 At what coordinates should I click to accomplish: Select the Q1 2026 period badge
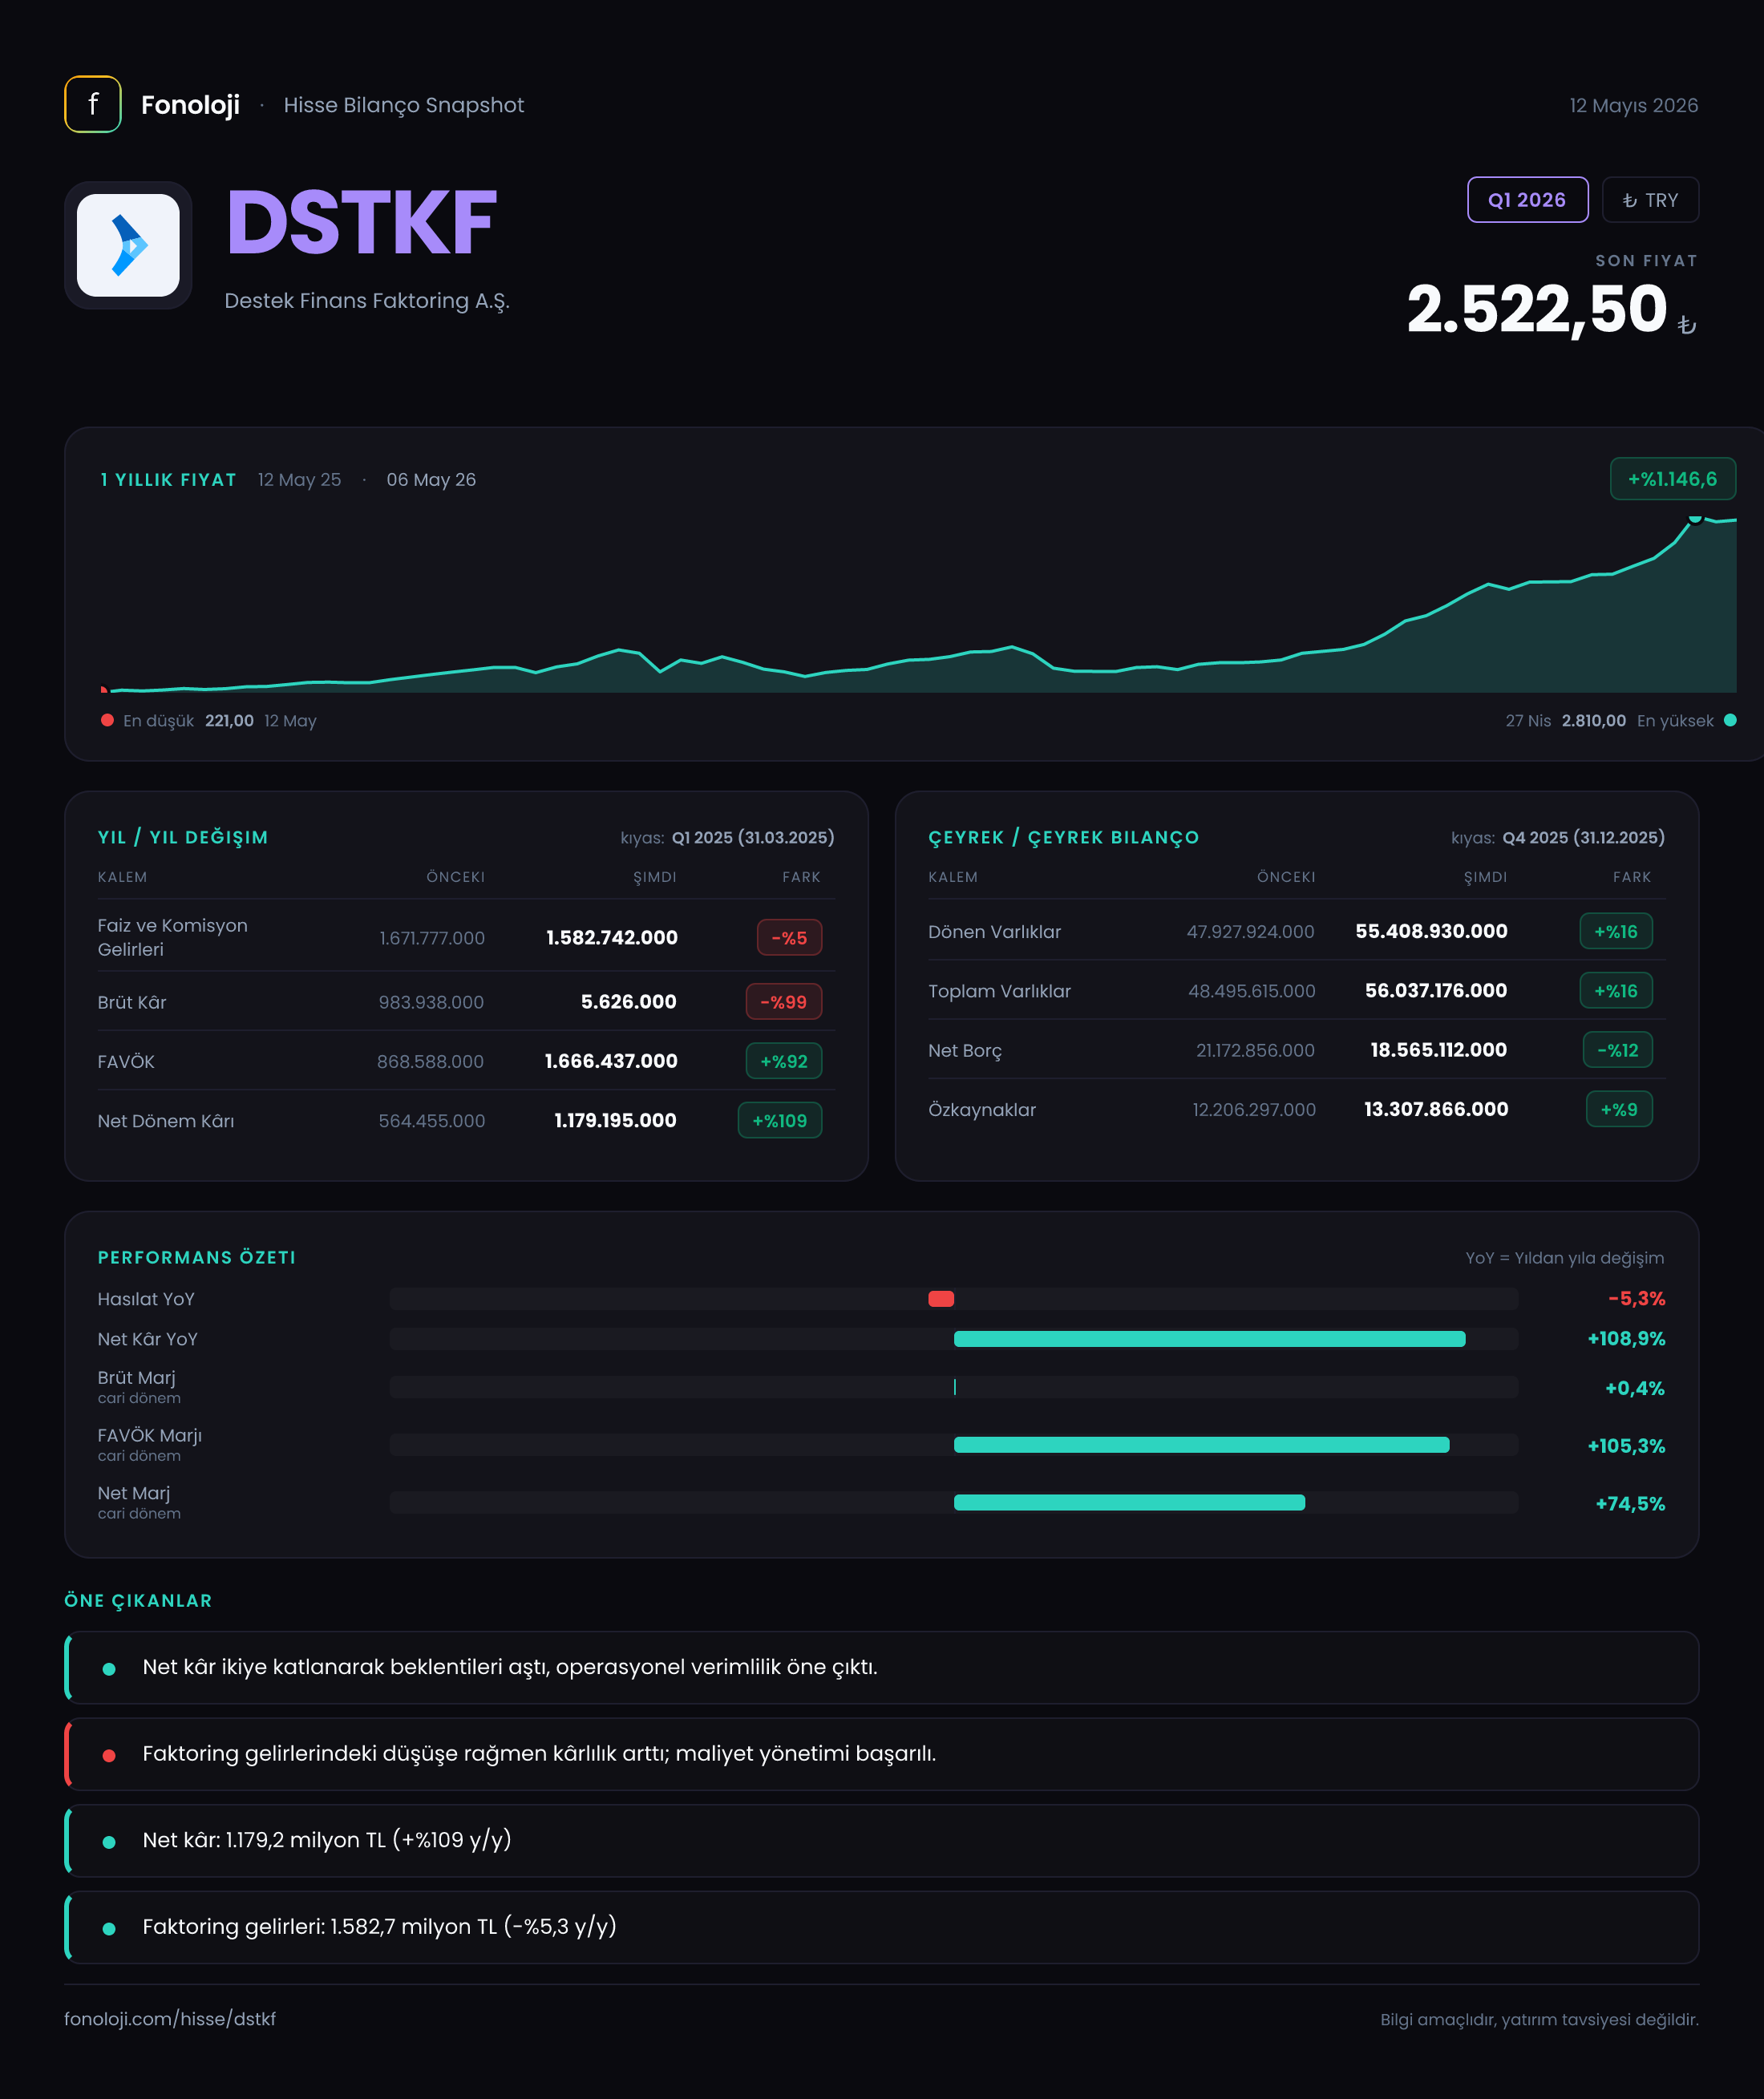click(x=1527, y=200)
